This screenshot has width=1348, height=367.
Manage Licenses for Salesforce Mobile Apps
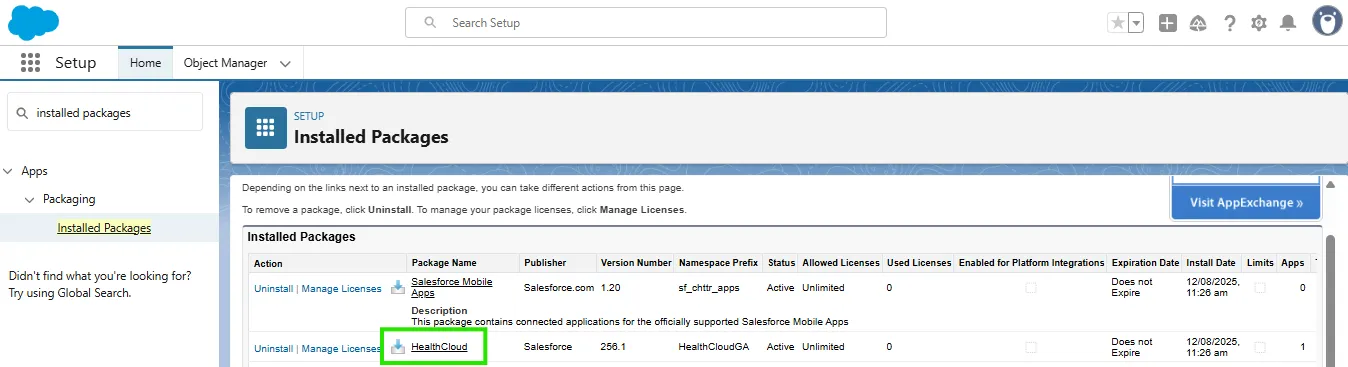tap(341, 288)
